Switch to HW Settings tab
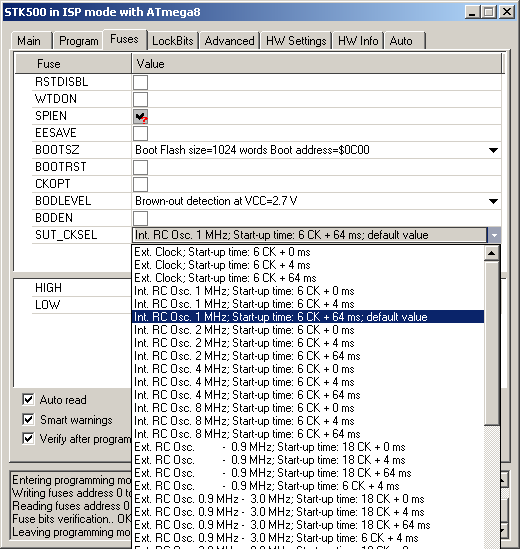Screen dimensions: 520x549 tap(296, 41)
